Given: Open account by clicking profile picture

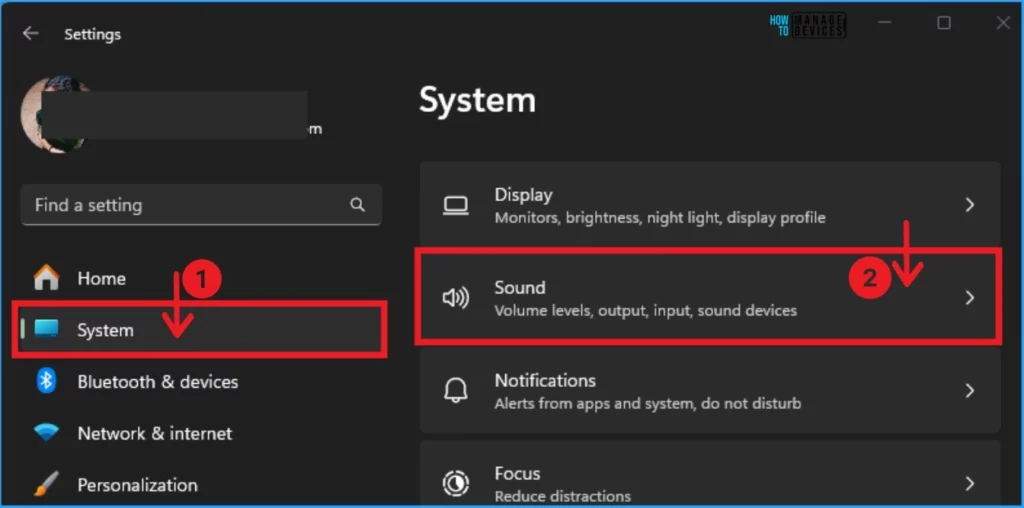Looking at the screenshot, I should click(55, 113).
